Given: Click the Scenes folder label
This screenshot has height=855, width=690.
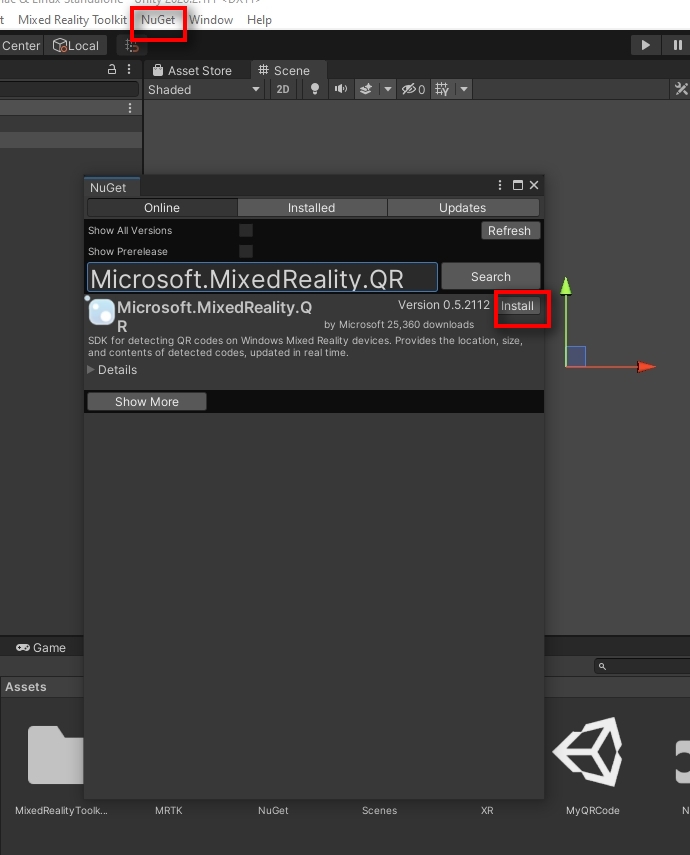Looking at the screenshot, I should [380, 810].
